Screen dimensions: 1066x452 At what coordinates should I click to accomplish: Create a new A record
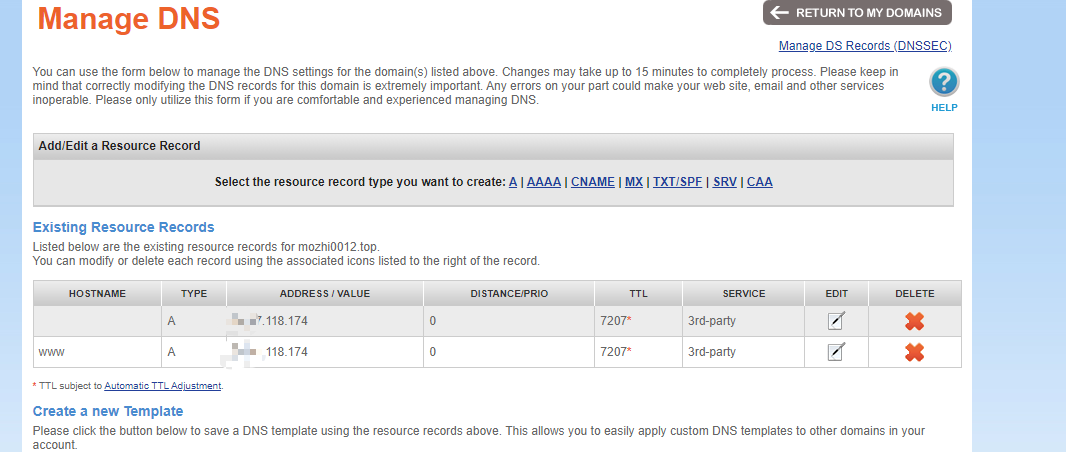(x=513, y=182)
